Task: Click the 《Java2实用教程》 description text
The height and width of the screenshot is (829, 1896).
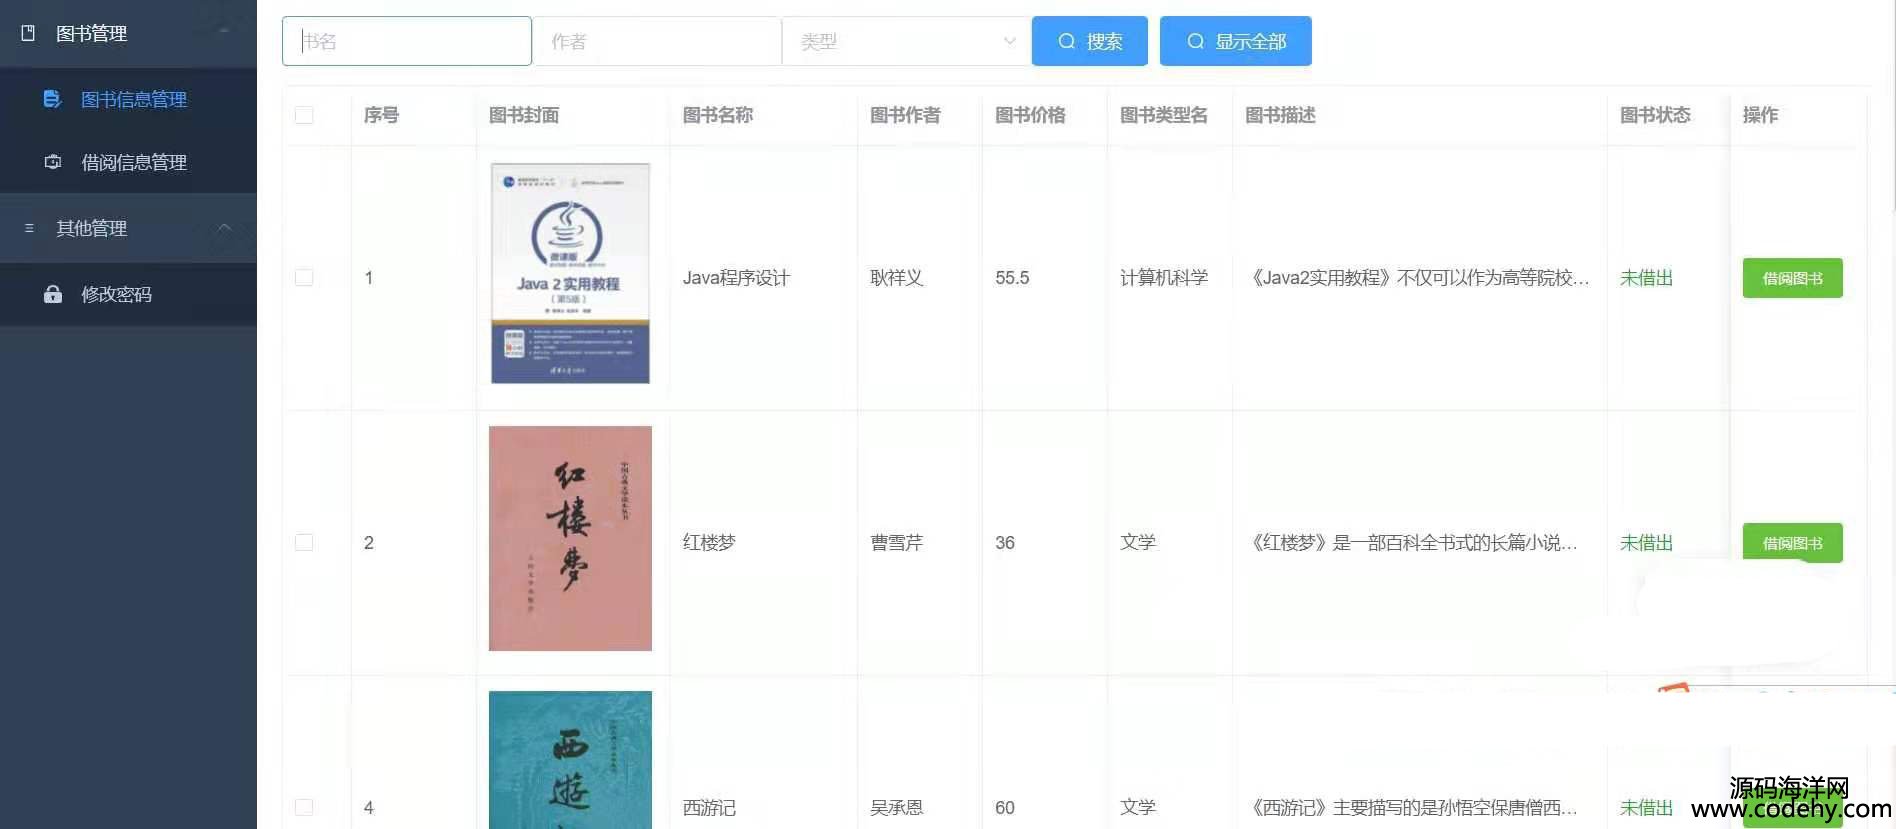Action: tap(1417, 278)
